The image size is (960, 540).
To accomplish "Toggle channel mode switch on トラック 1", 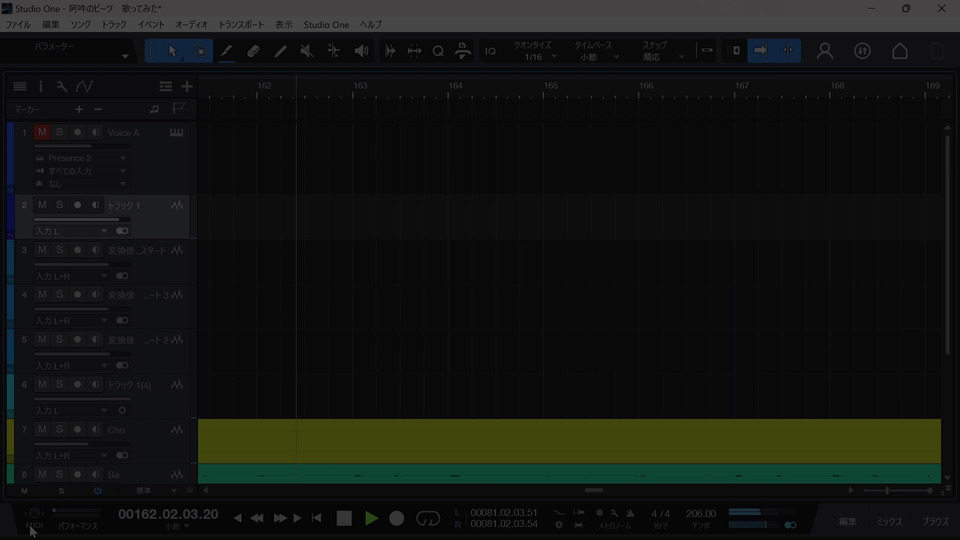I will 122,231.
